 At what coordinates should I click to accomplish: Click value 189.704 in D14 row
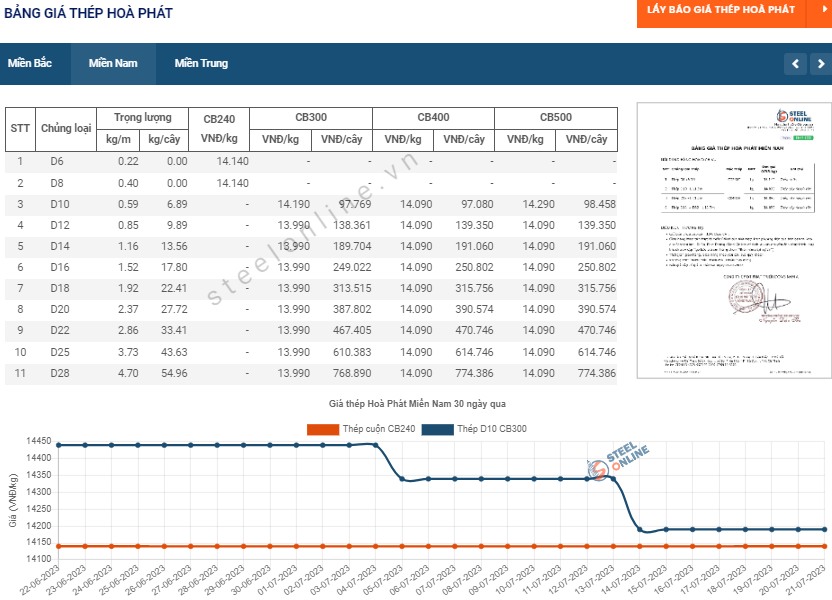(x=352, y=246)
